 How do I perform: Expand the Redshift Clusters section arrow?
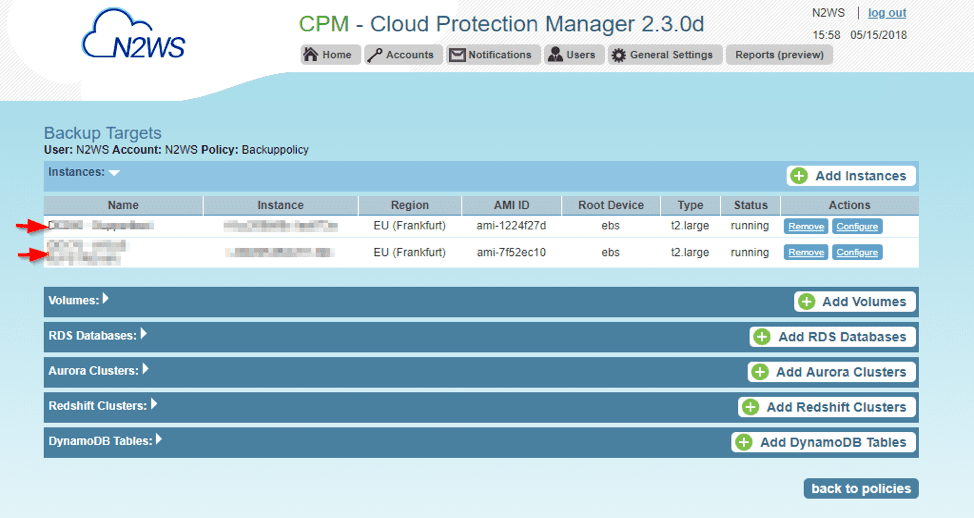(x=154, y=404)
